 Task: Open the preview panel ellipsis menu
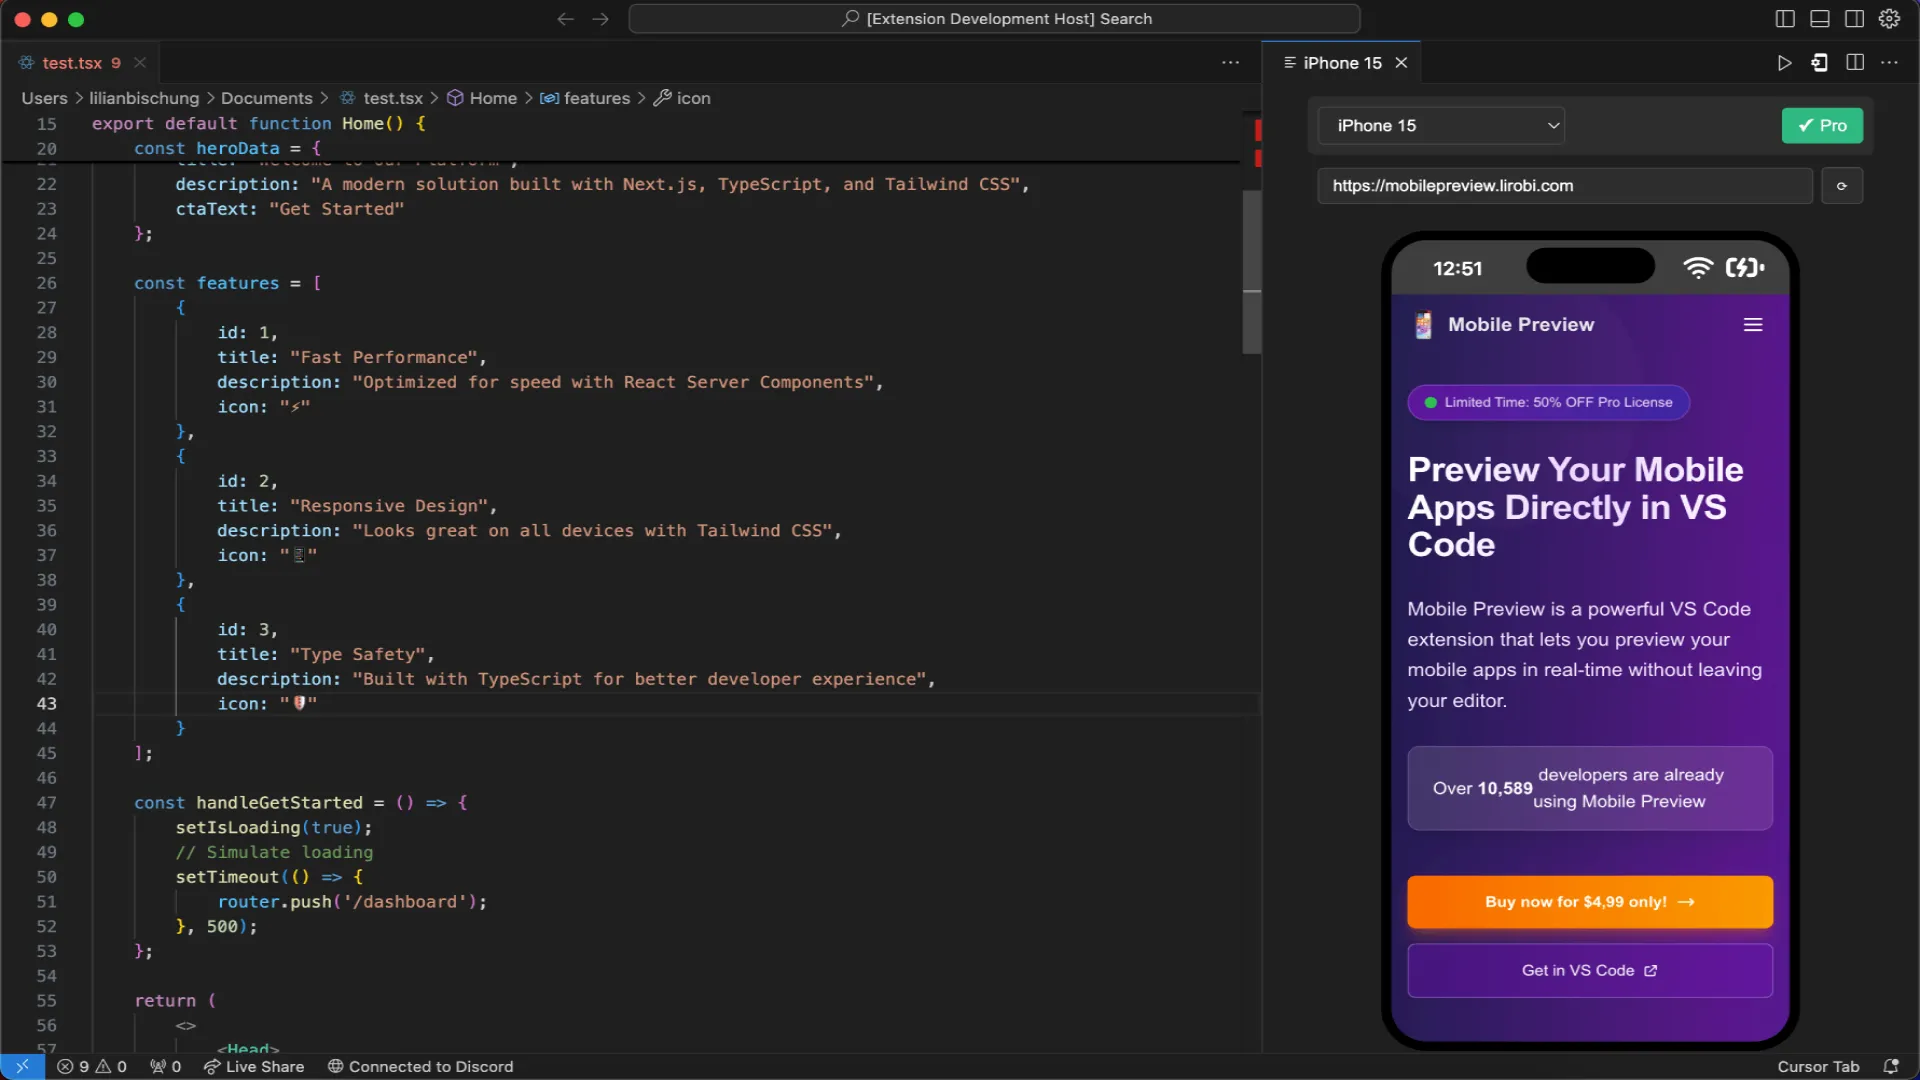point(1891,62)
